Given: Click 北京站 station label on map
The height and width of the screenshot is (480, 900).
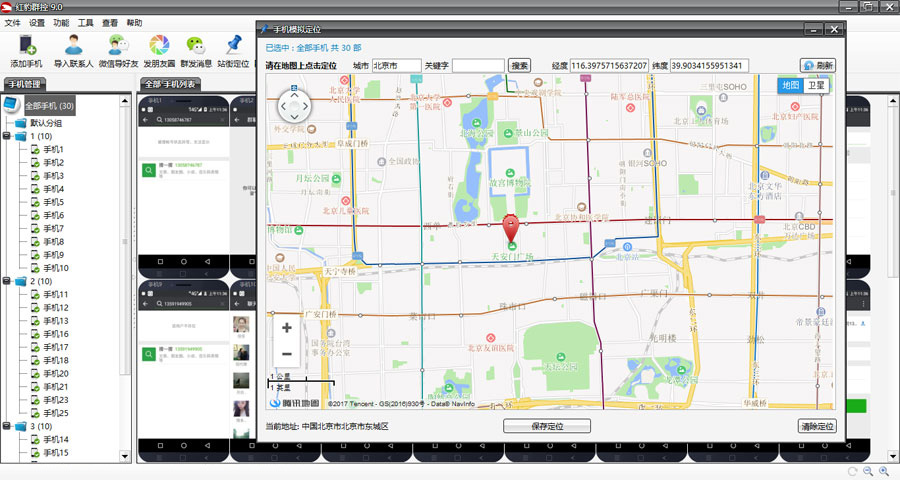Looking at the screenshot, I should click(x=627, y=257).
